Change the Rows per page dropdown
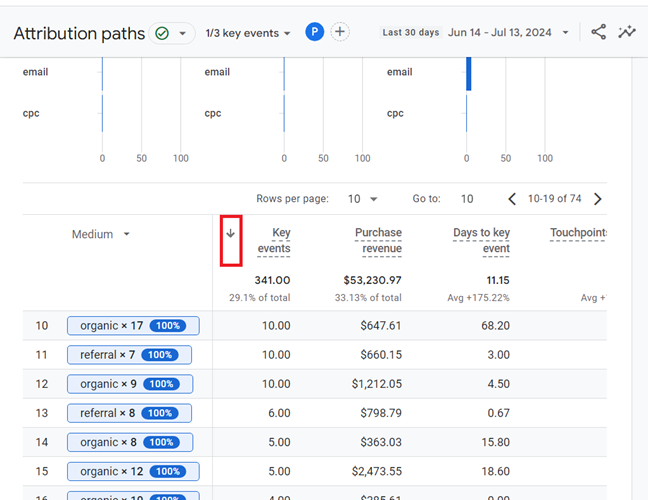 [362, 199]
